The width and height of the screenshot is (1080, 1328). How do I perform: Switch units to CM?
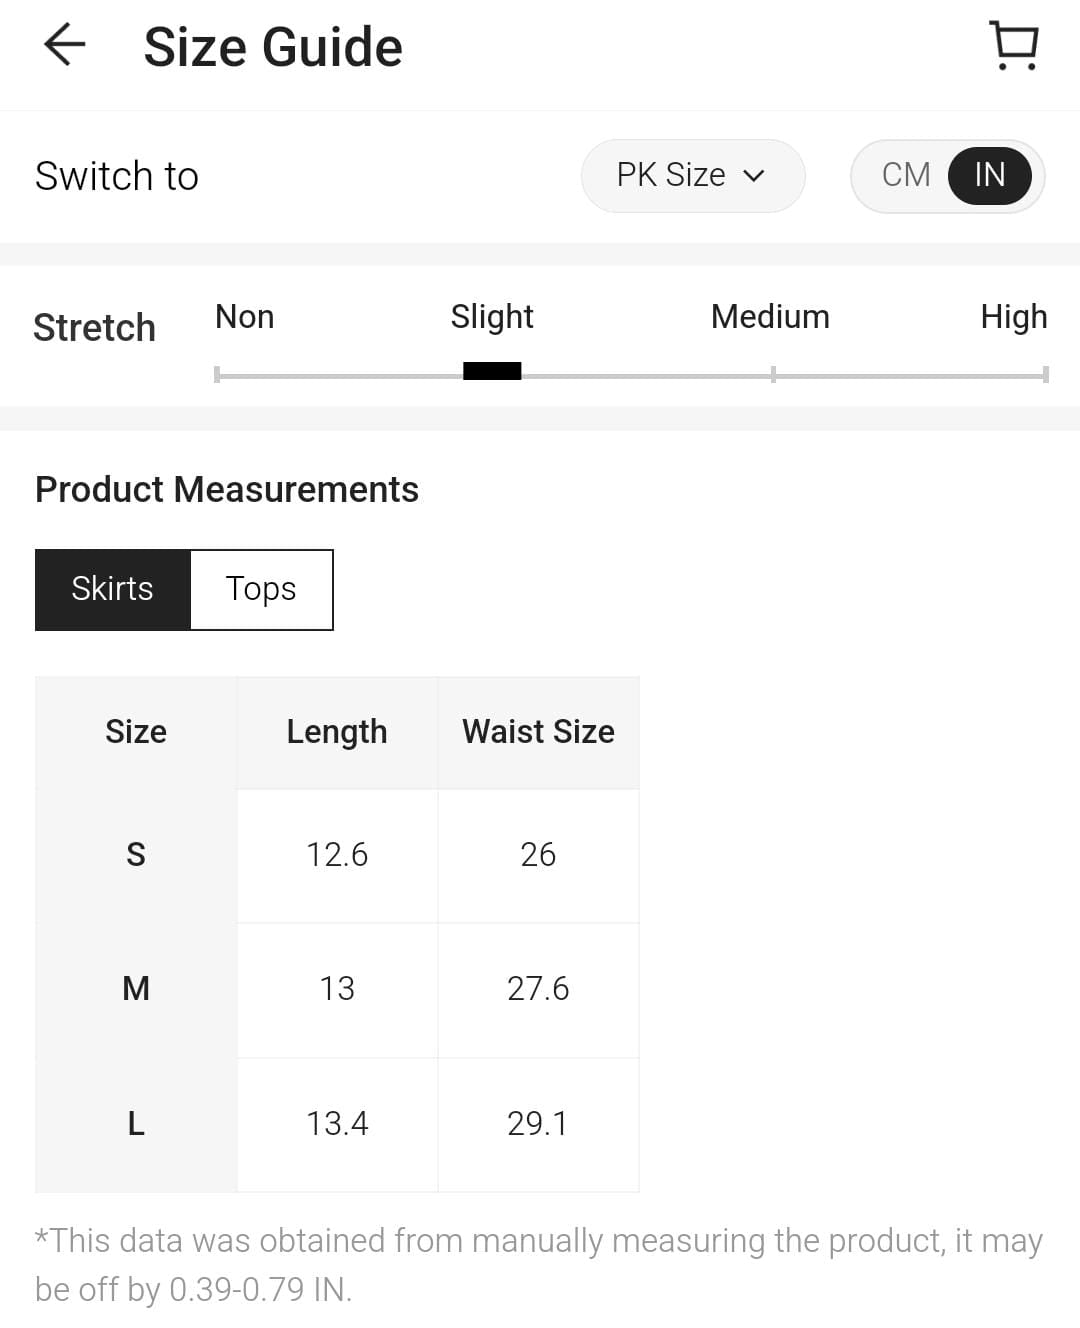click(905, 176)
